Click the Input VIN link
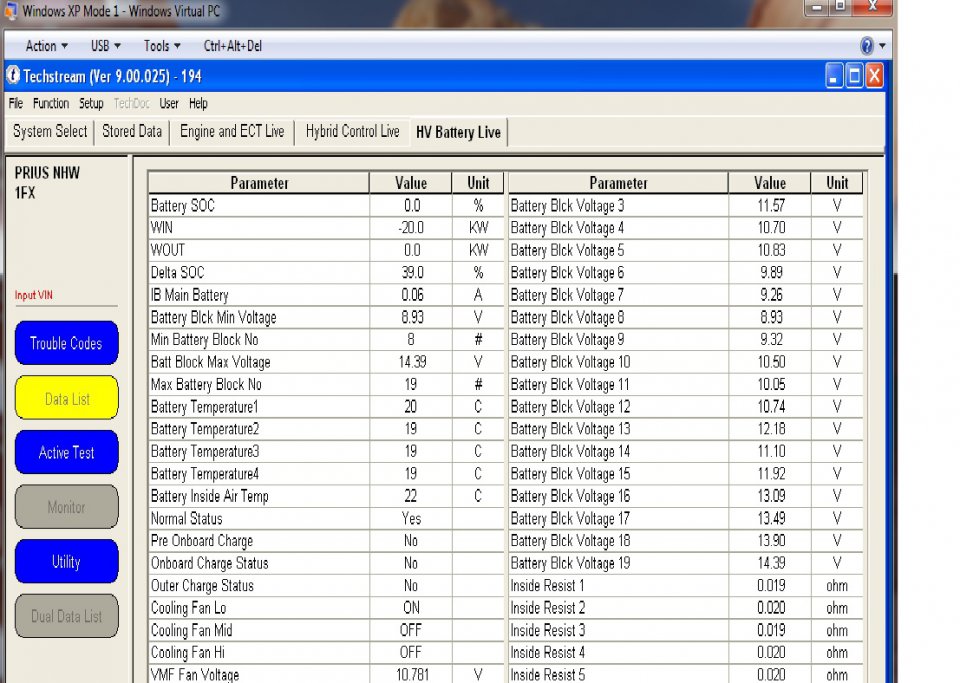 click(x=34, y=295)
